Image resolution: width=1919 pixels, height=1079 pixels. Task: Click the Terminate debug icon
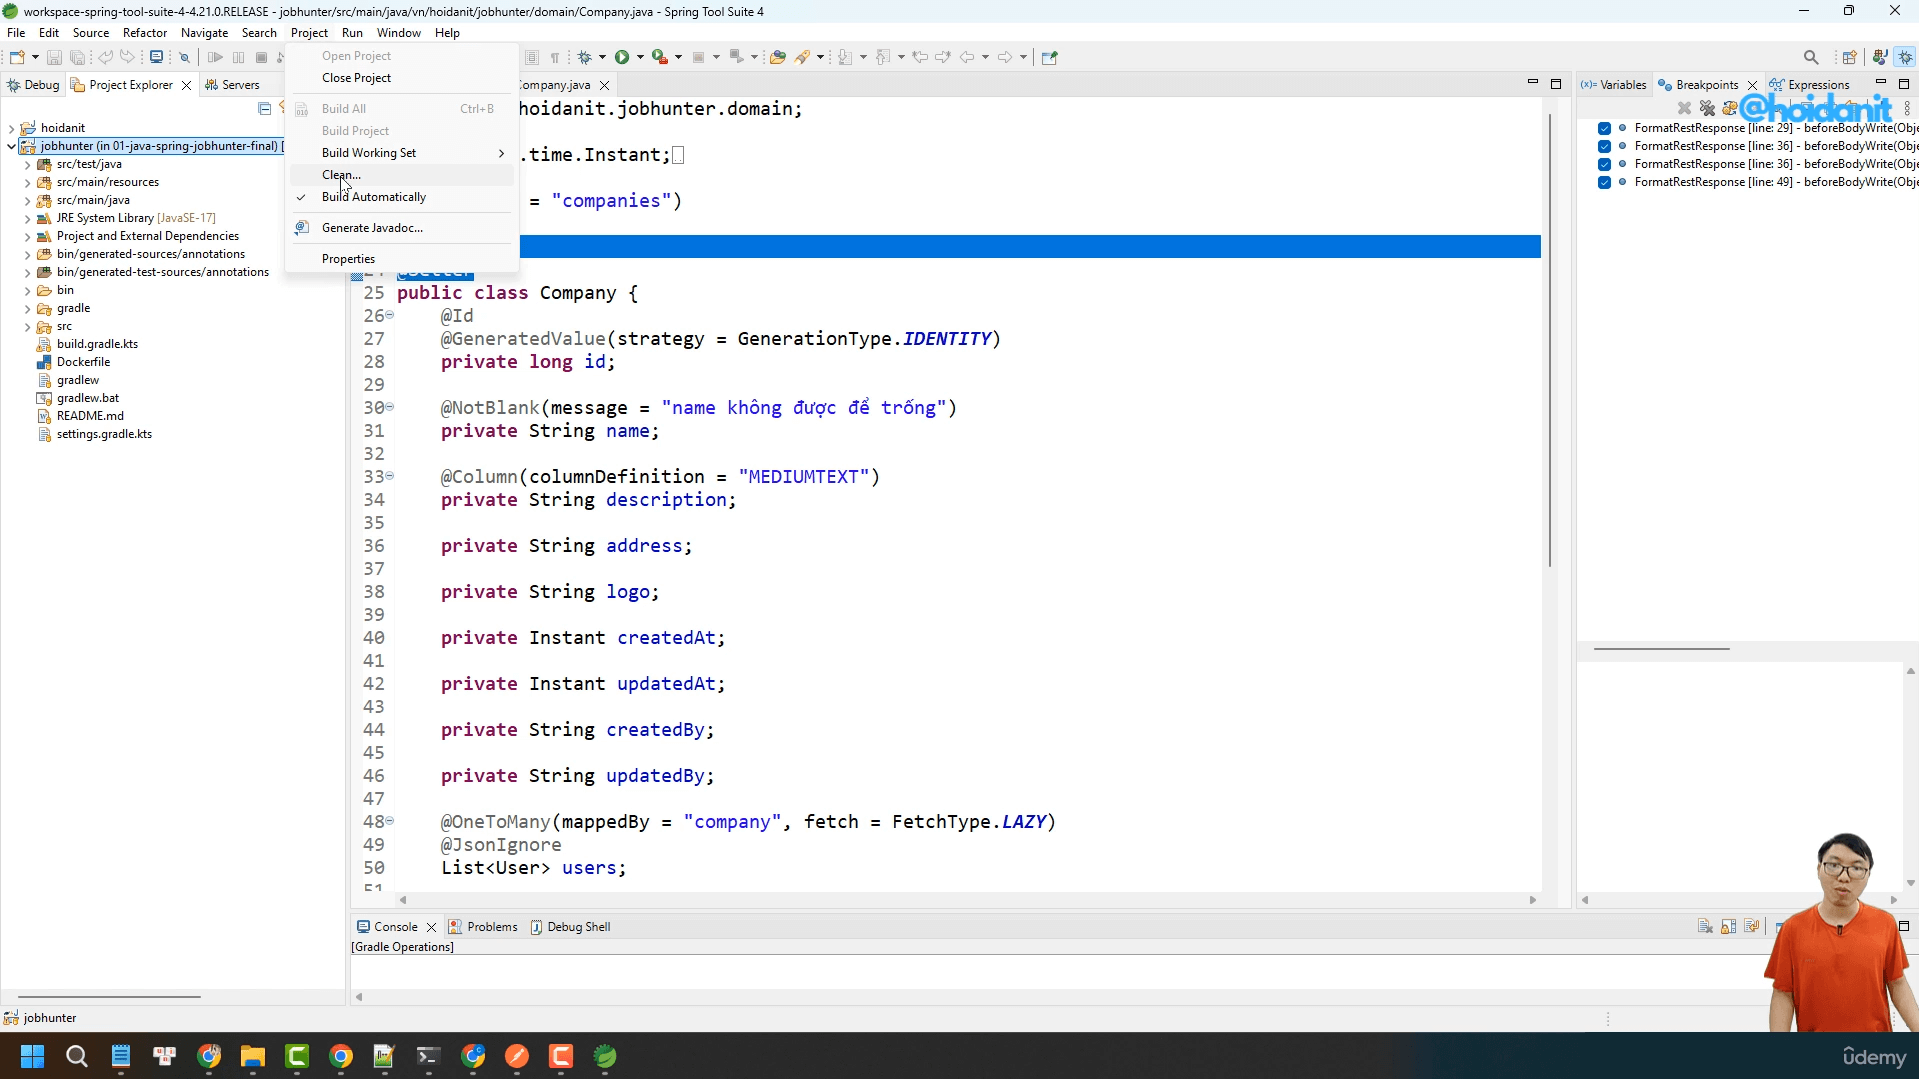[x=261, y=57]
